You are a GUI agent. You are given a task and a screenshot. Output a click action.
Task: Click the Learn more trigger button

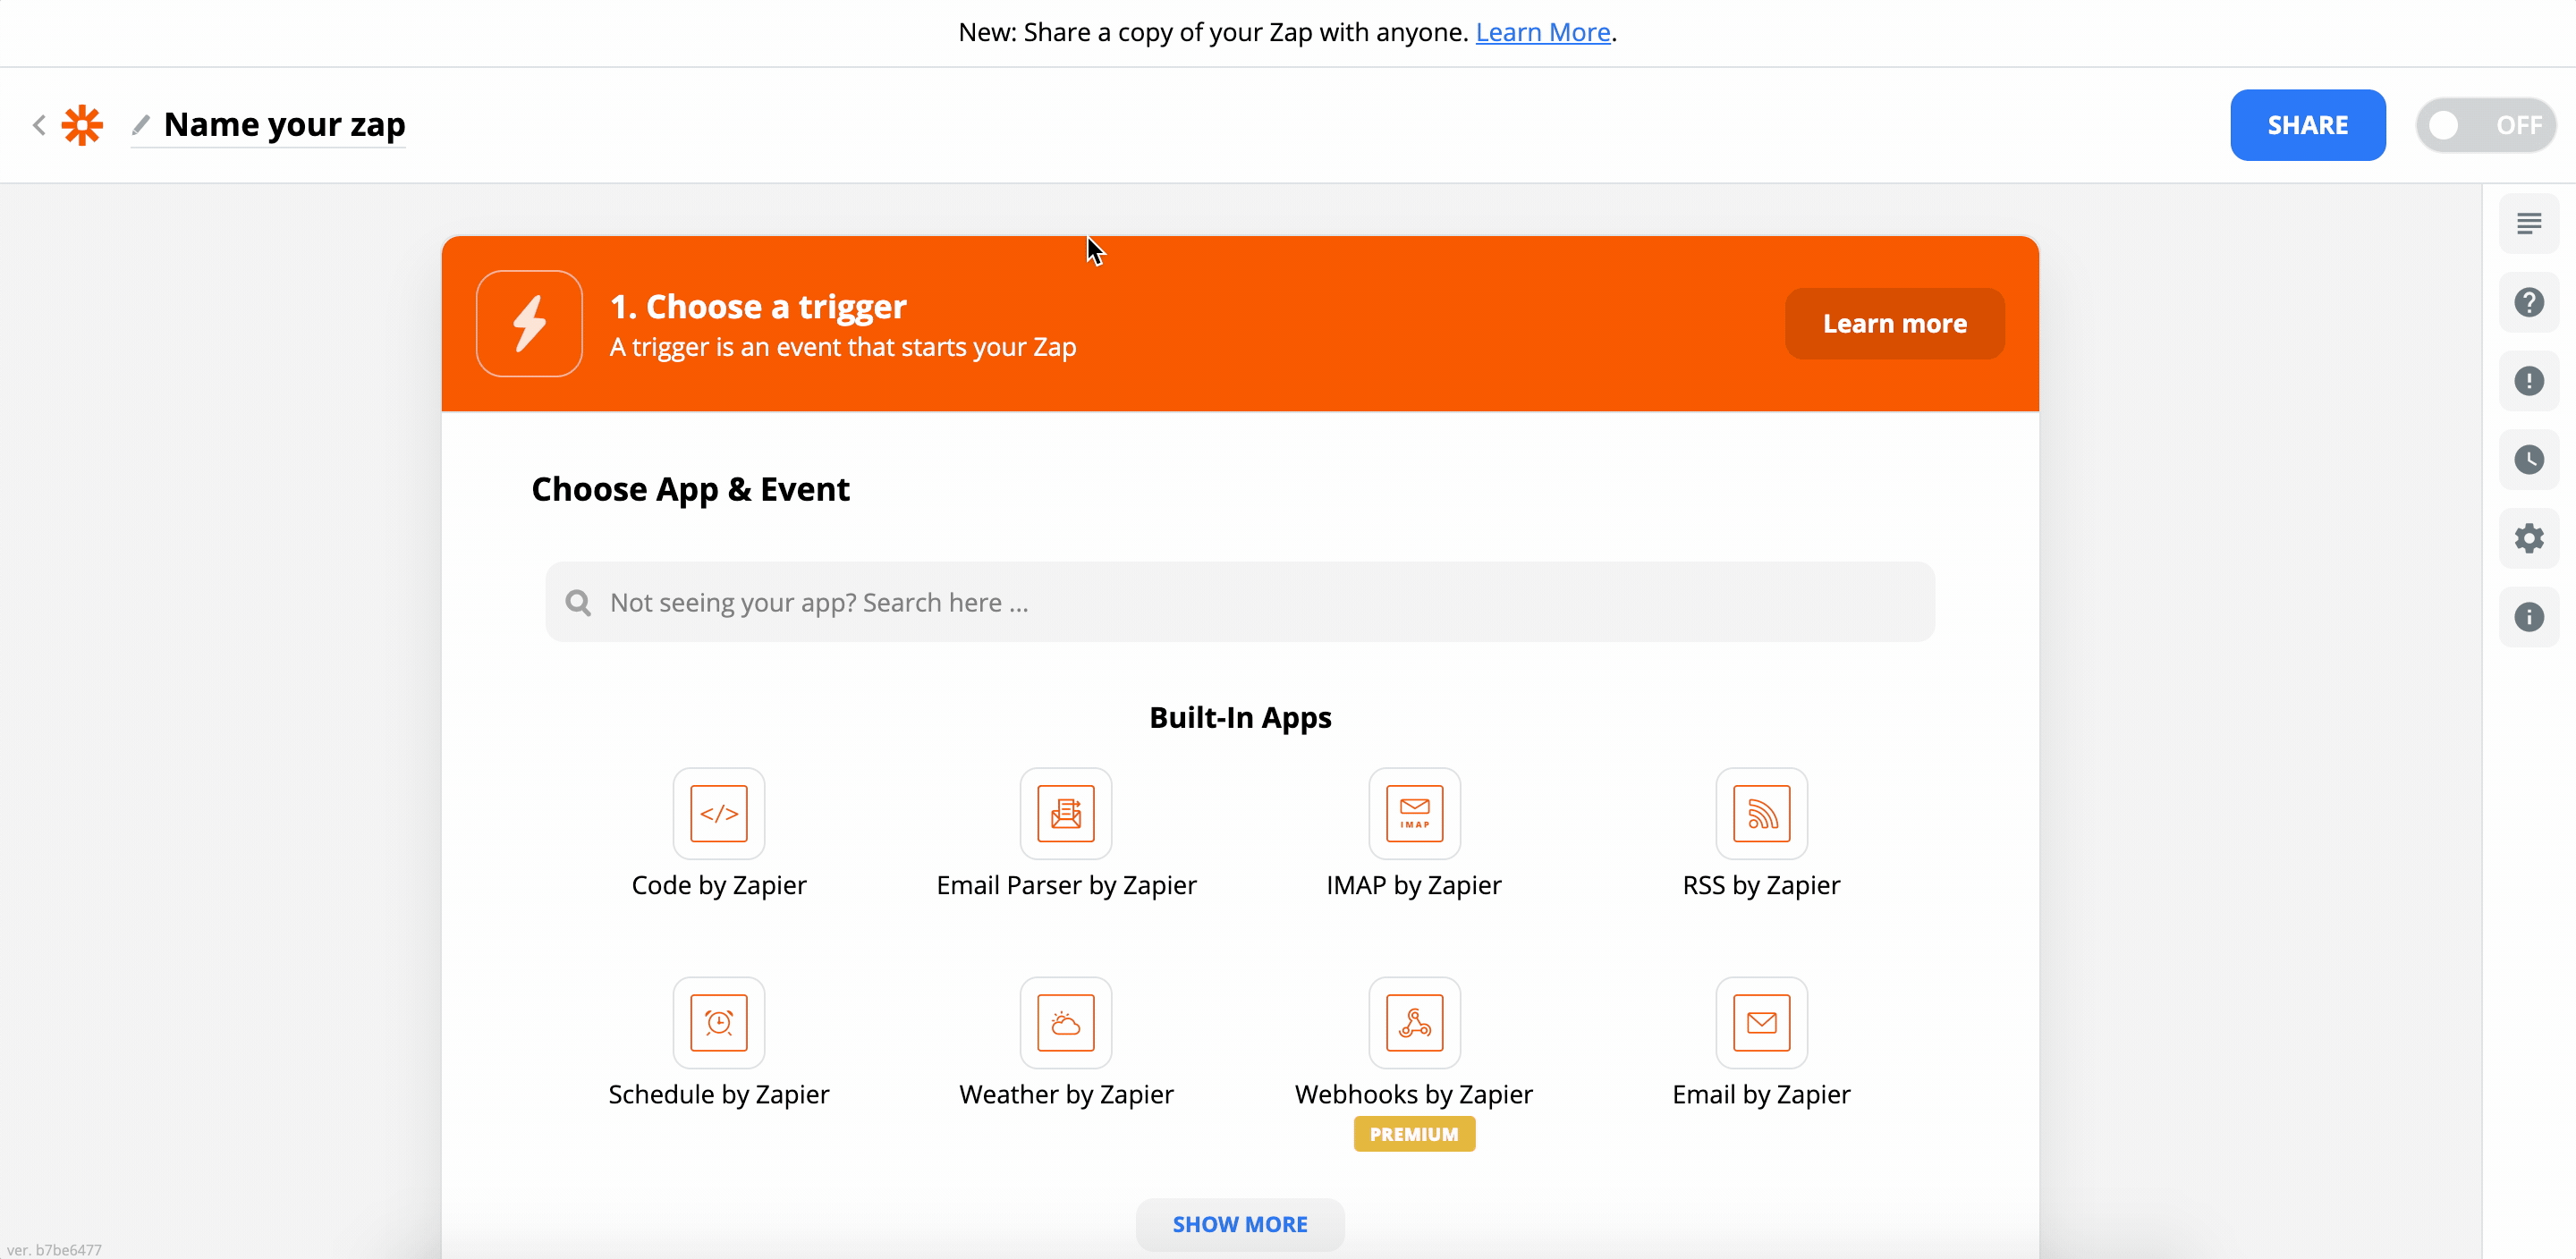[x=1894, y=324]
